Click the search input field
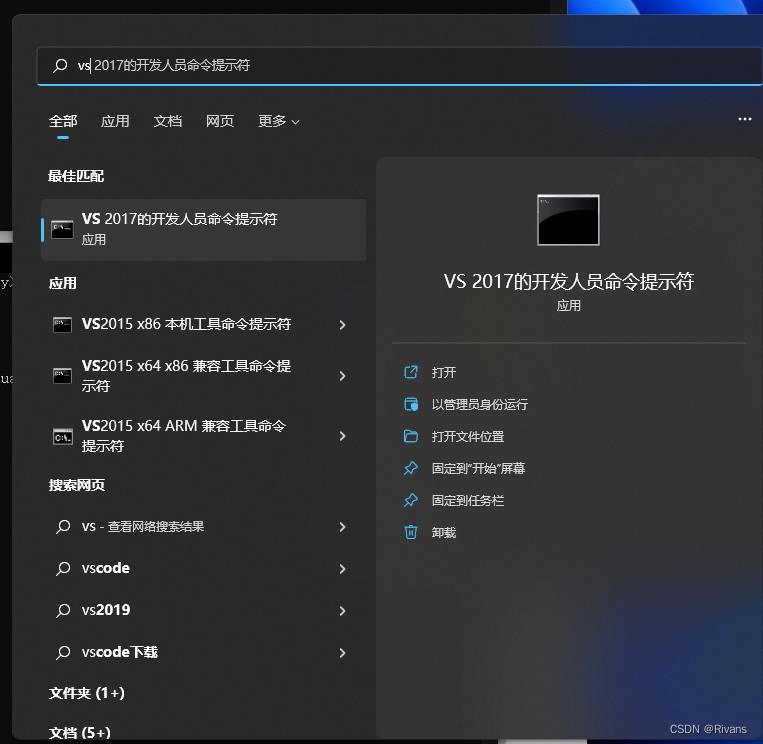 [399, 66]
